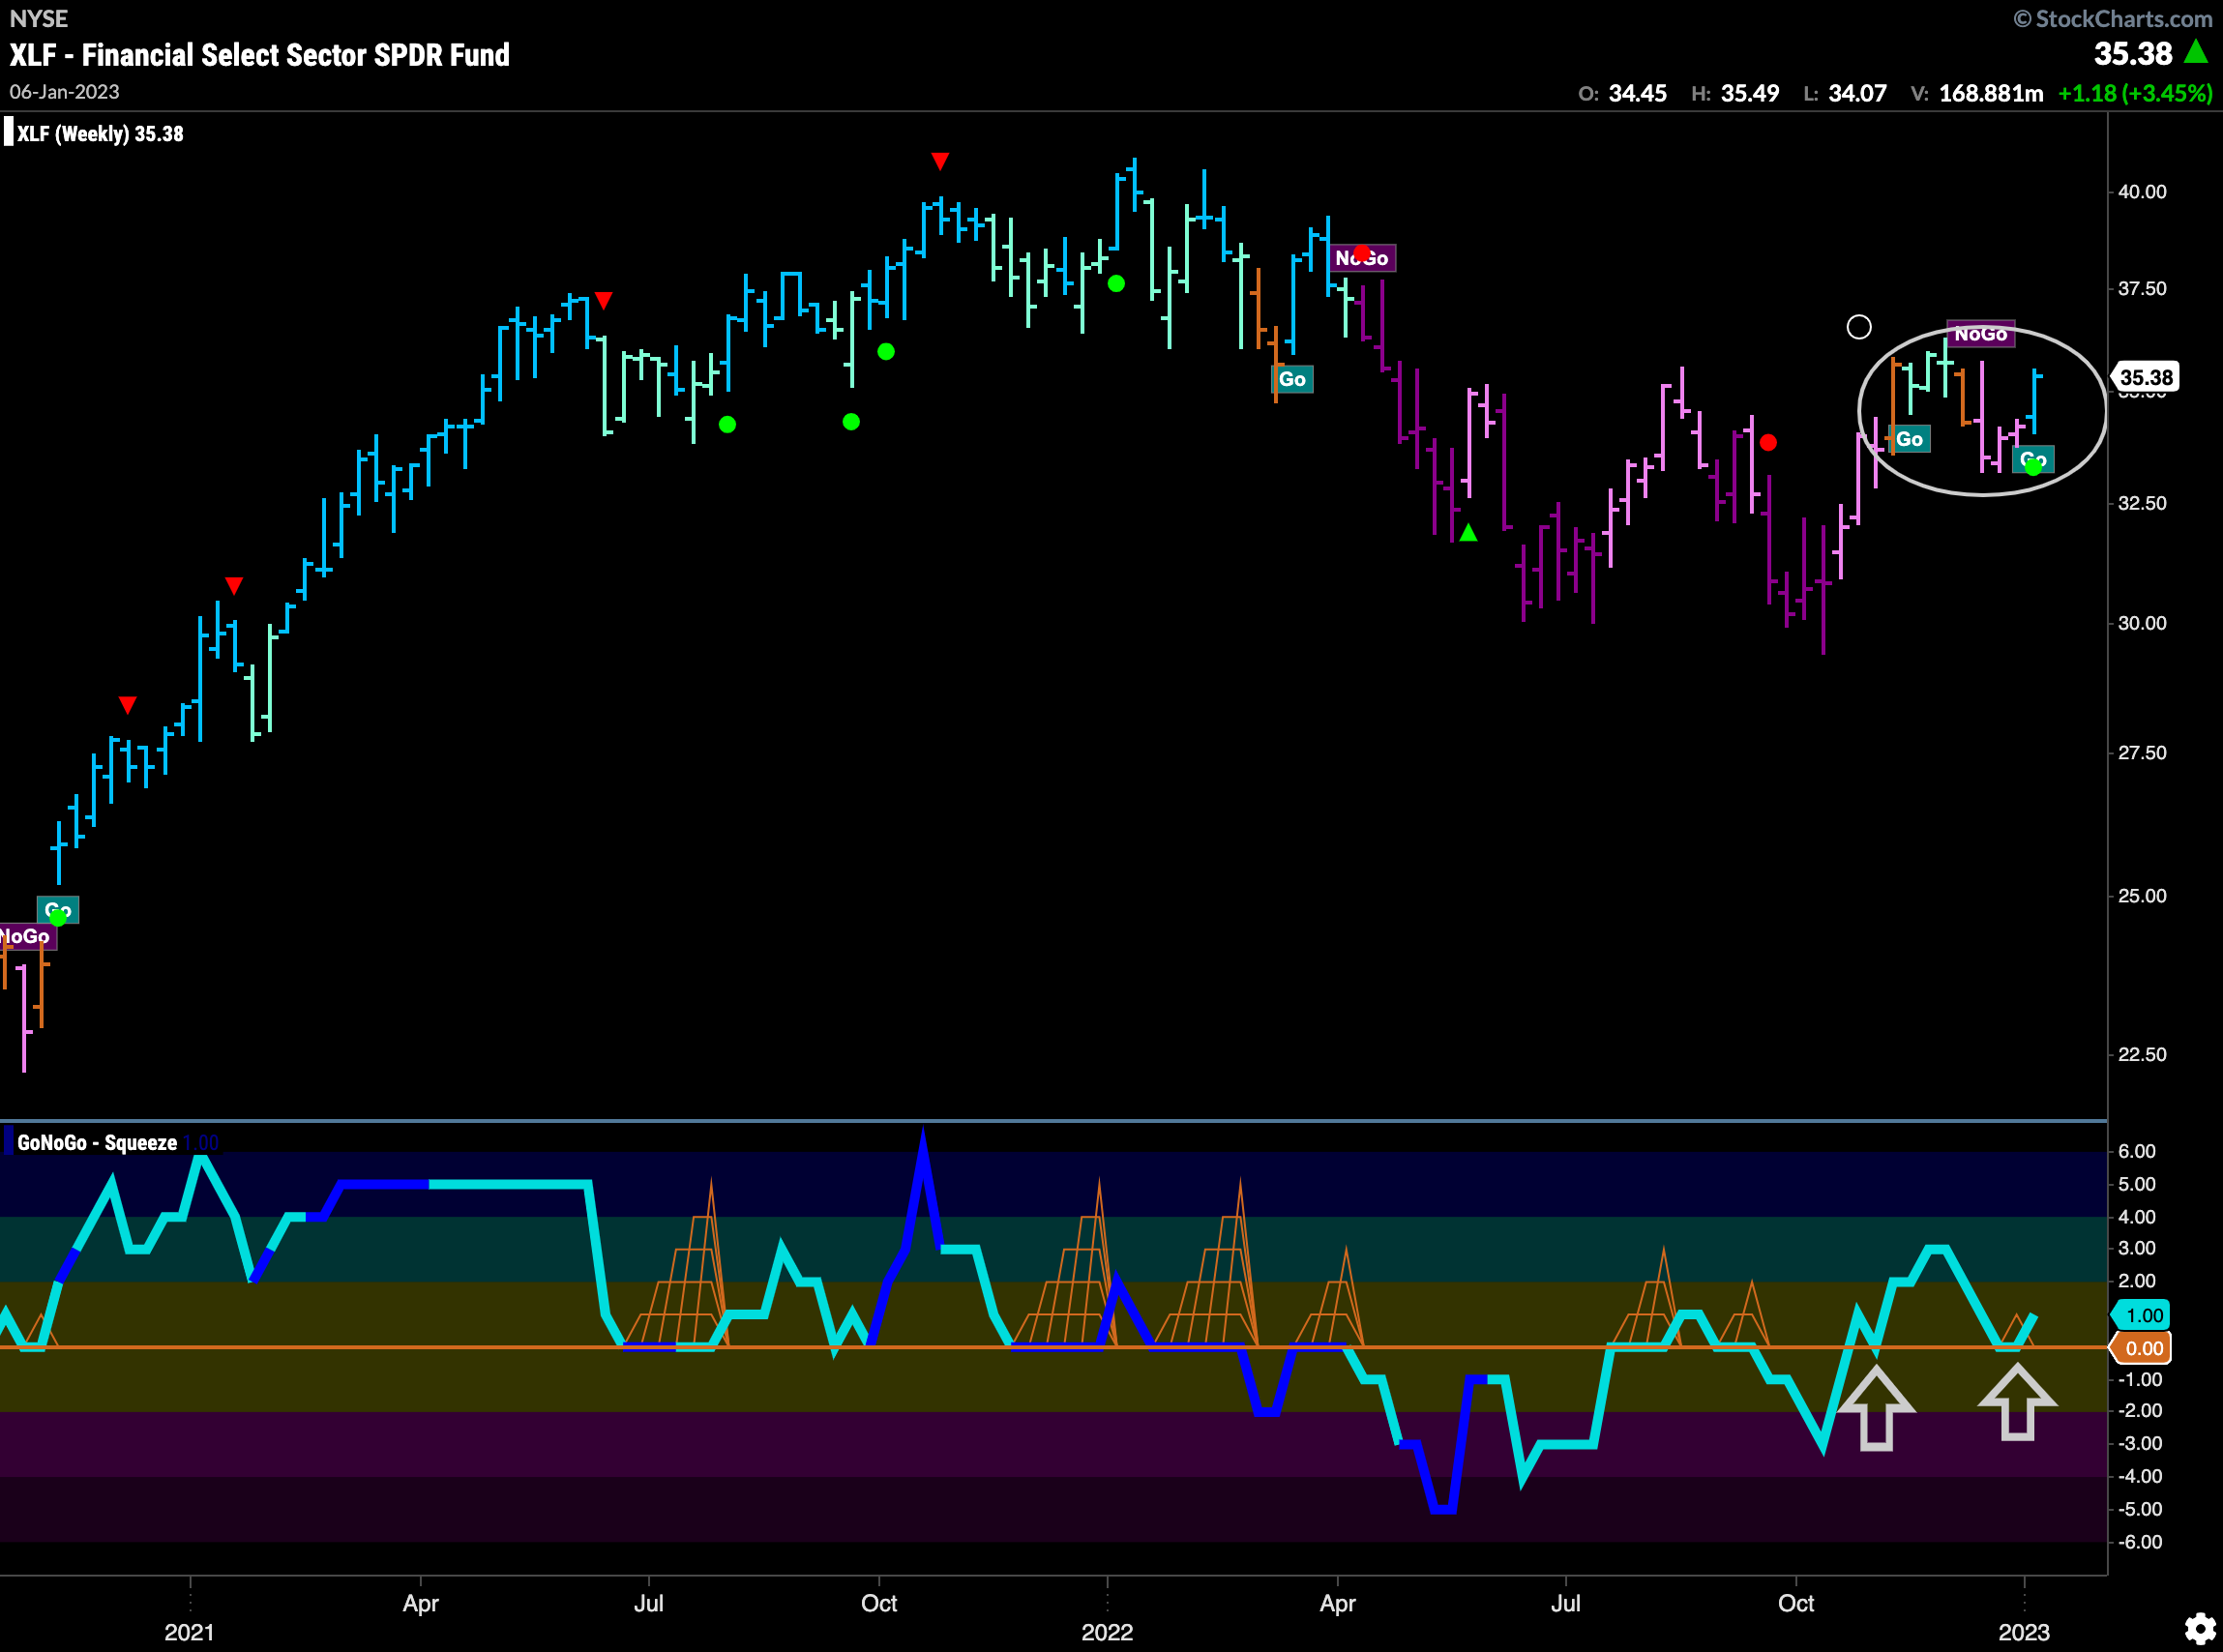This screenshot has width=2223, height=1652.
Task: Click the red dot near September 2022
Action: click(x=1767, y=442)
